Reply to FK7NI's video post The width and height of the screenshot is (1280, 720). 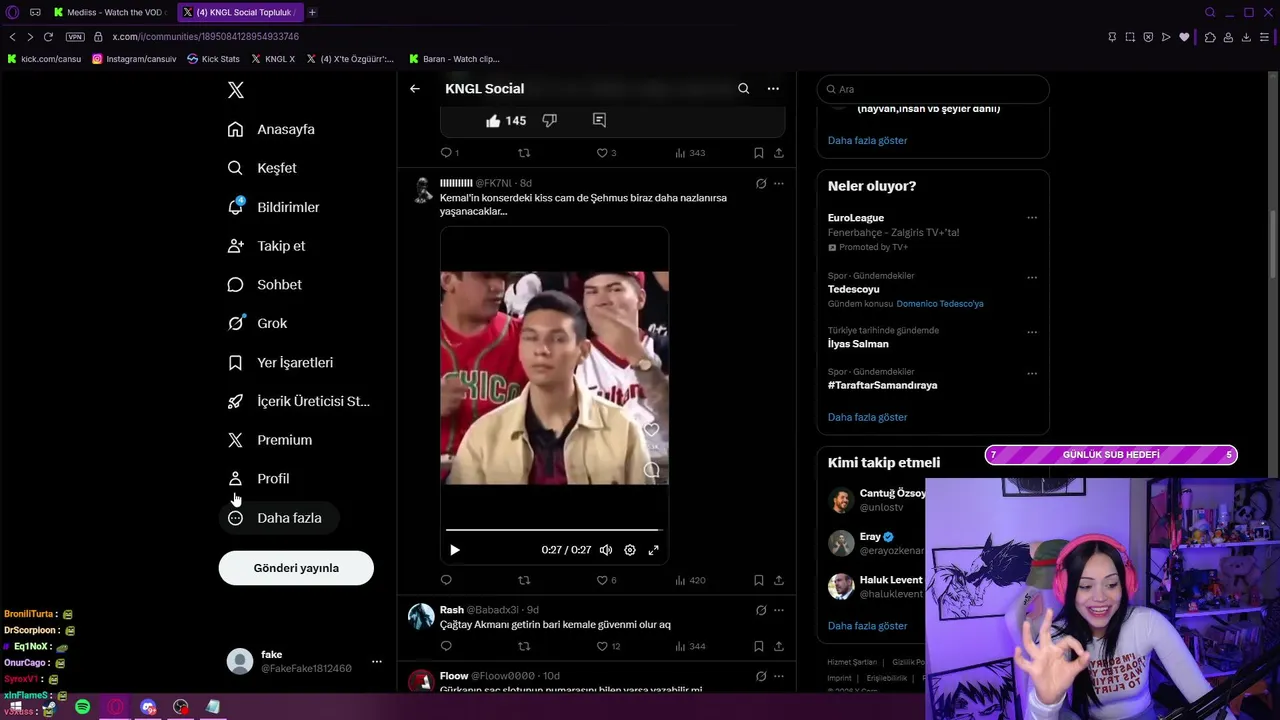click(x=446, y=580)
